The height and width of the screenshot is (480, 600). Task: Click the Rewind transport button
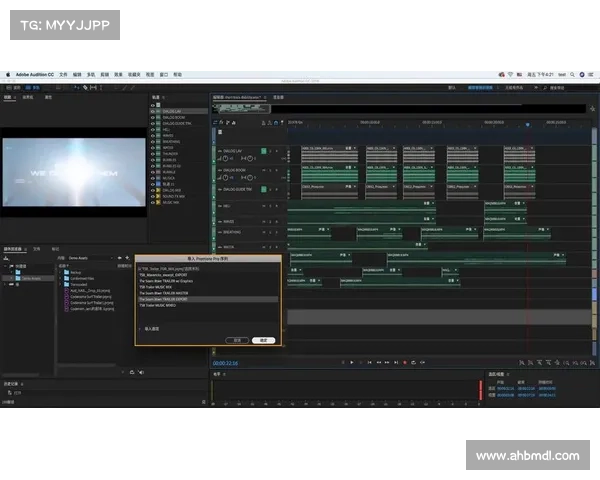[x=379, y=362]
